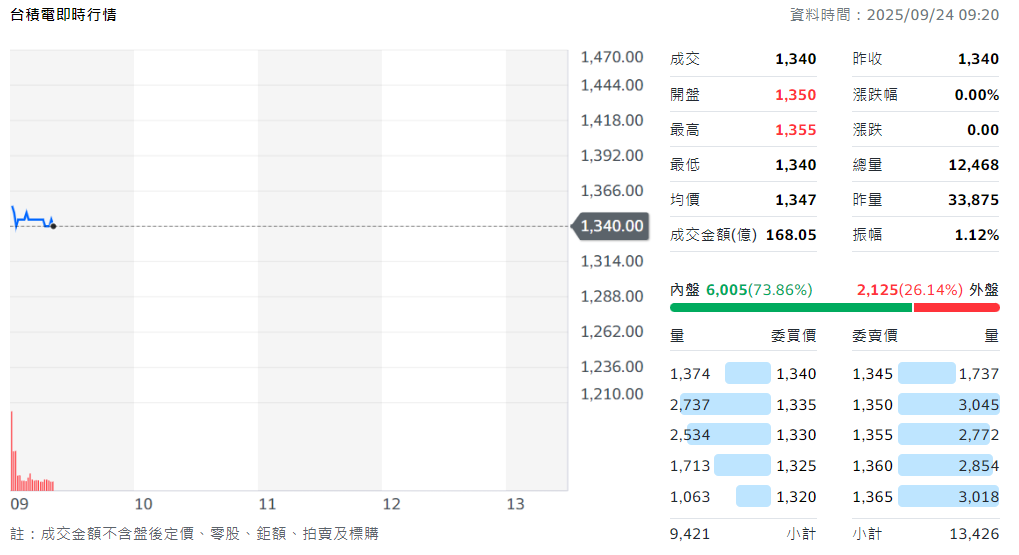Click the 1,444.00 axis label
This screenshot has height=555, width=1019.
(x=612, y=85)
